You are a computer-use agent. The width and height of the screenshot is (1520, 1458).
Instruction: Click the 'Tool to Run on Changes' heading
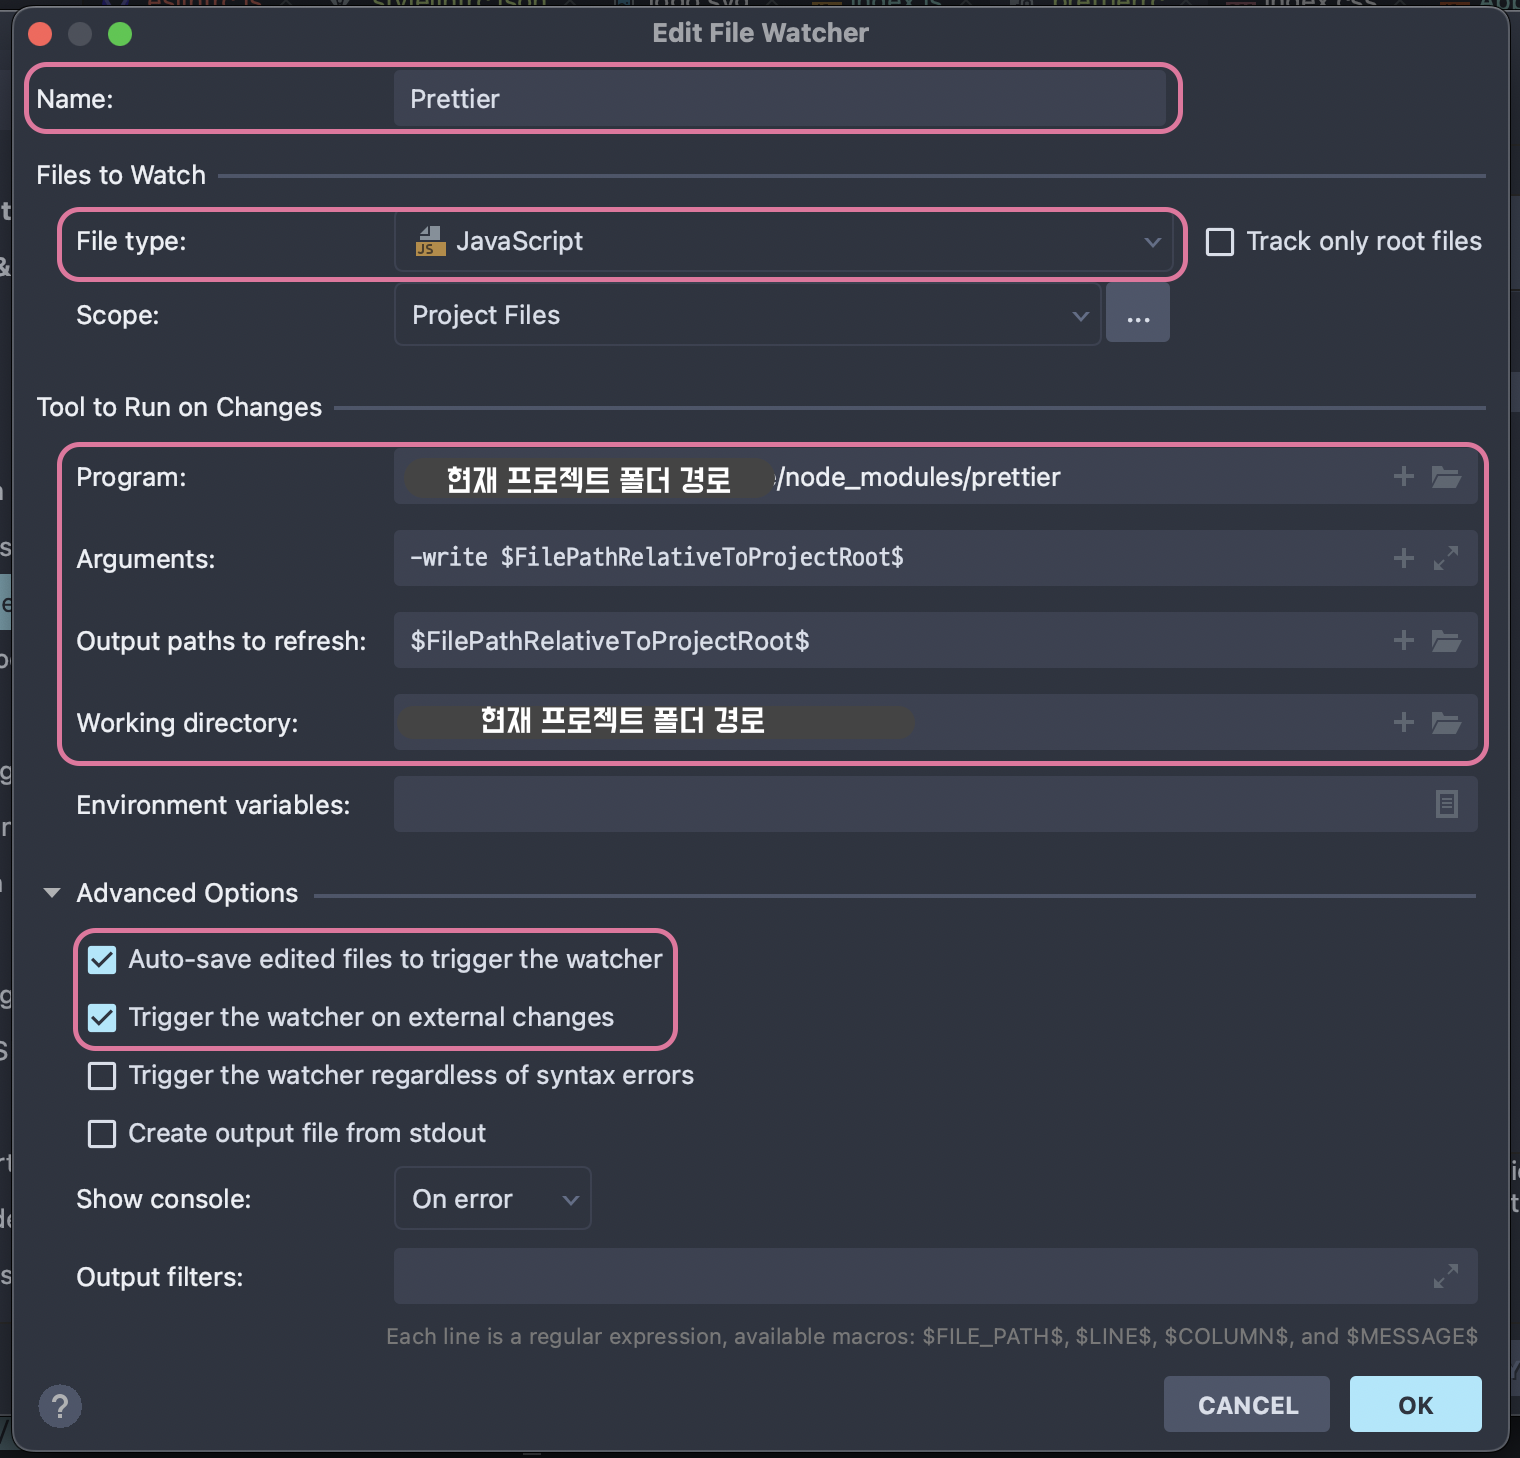coord(179,407)
